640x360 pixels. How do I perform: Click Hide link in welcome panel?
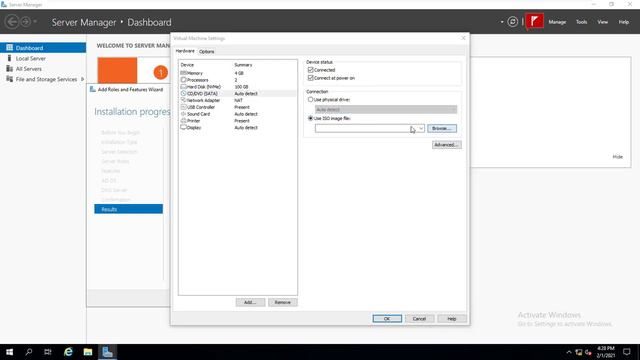pos(618,157)
